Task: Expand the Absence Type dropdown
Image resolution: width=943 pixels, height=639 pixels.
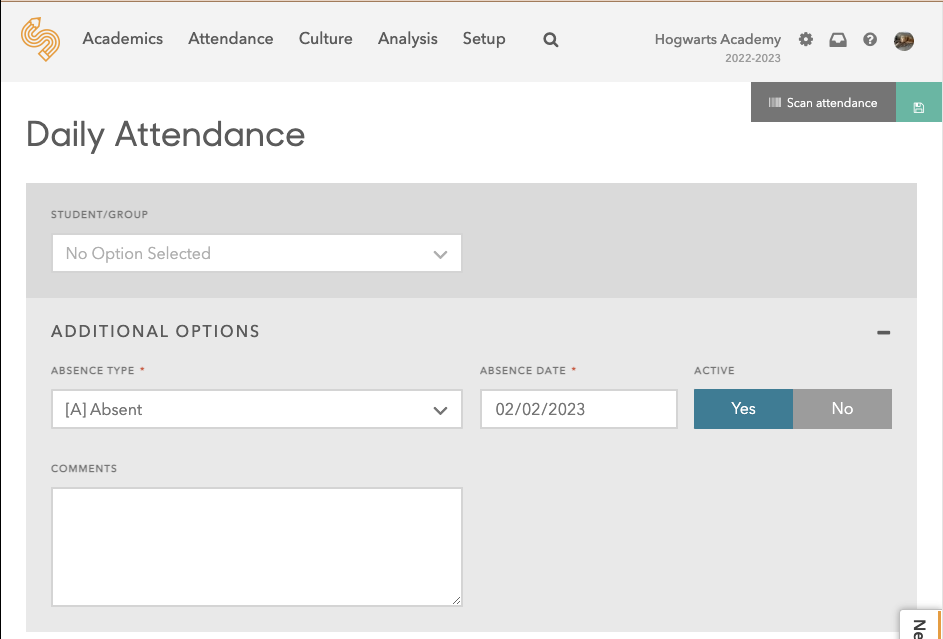Action: 256,410
